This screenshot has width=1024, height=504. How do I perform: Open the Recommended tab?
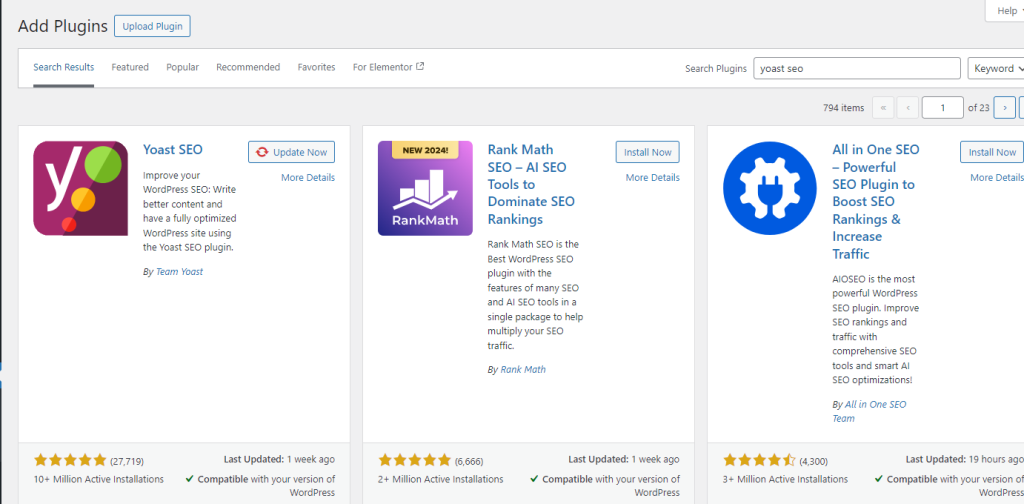pyautogui.click(x=248, y=67)
